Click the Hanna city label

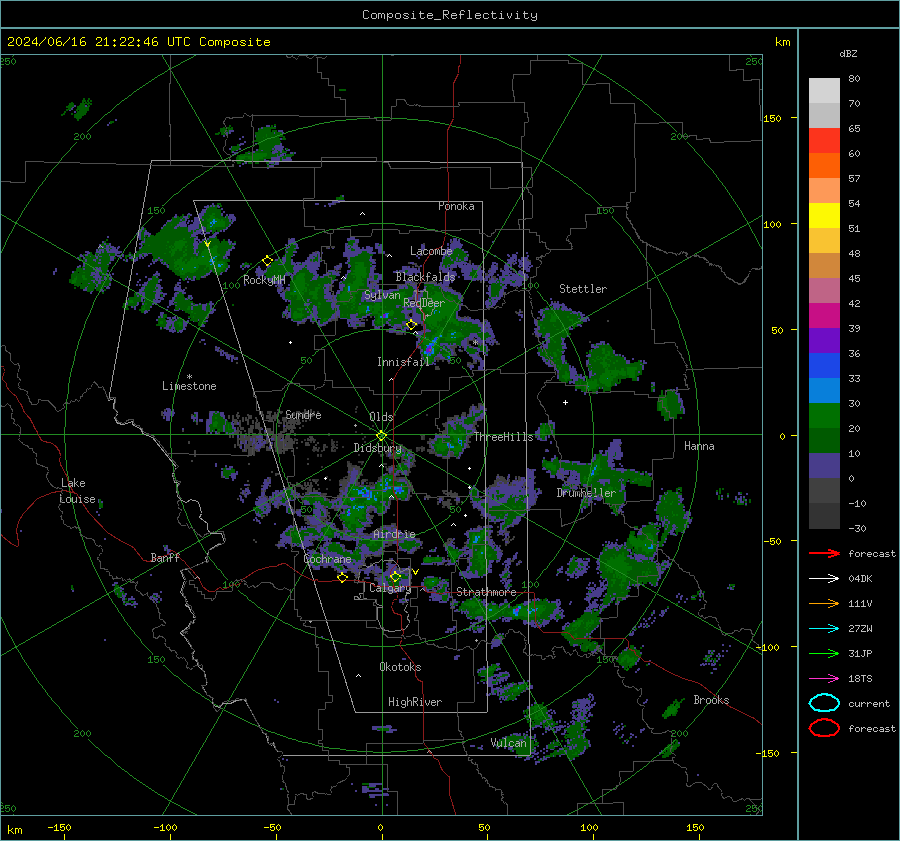(x=699, y=446)
